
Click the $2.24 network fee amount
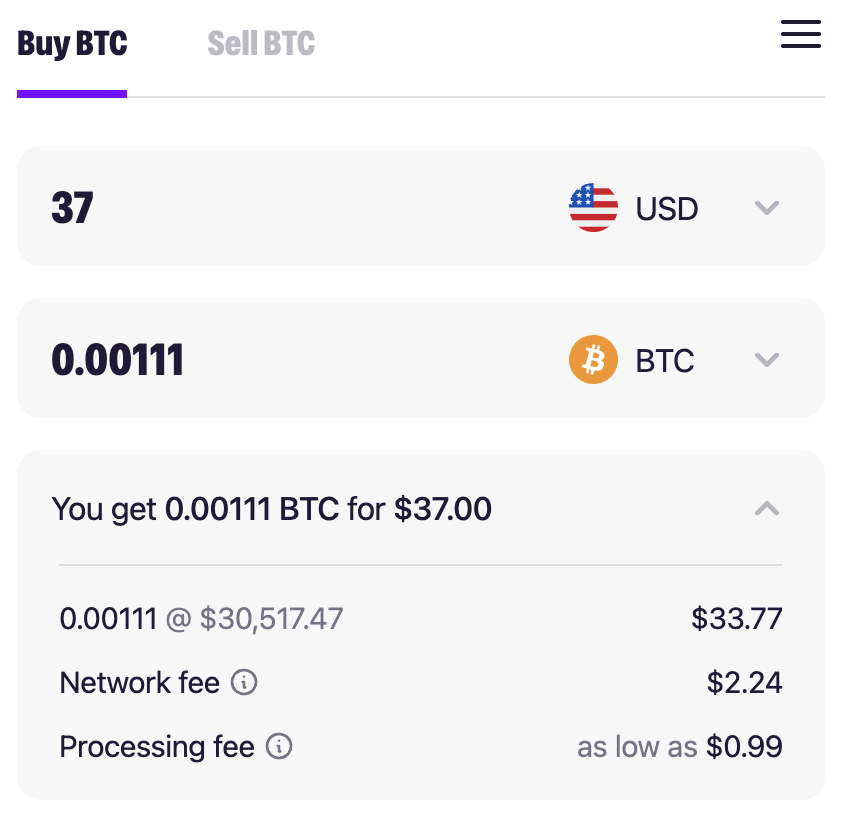744,683
